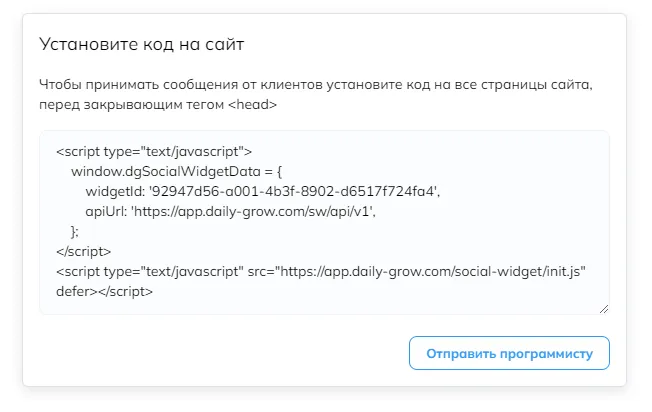The height and width of the screenshot is (412, 652).
Task: Click the init.js script src URL
Action: (x=433, y=271)
